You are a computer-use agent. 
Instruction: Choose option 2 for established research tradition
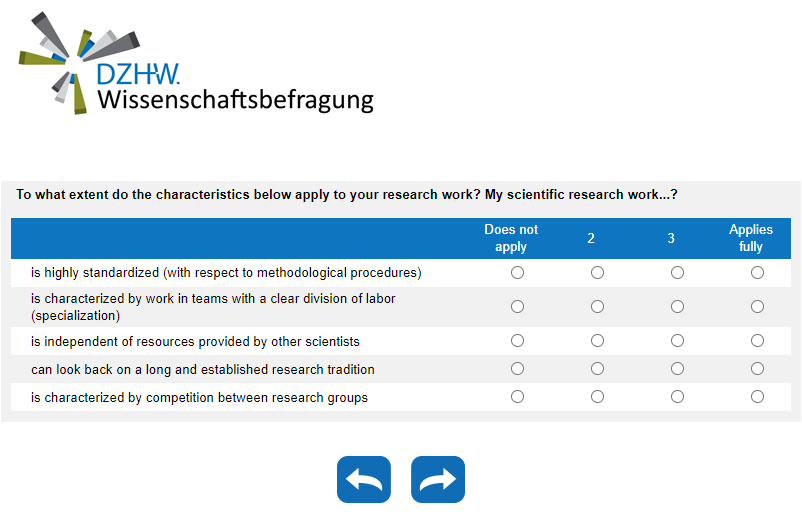click(597, 369)
